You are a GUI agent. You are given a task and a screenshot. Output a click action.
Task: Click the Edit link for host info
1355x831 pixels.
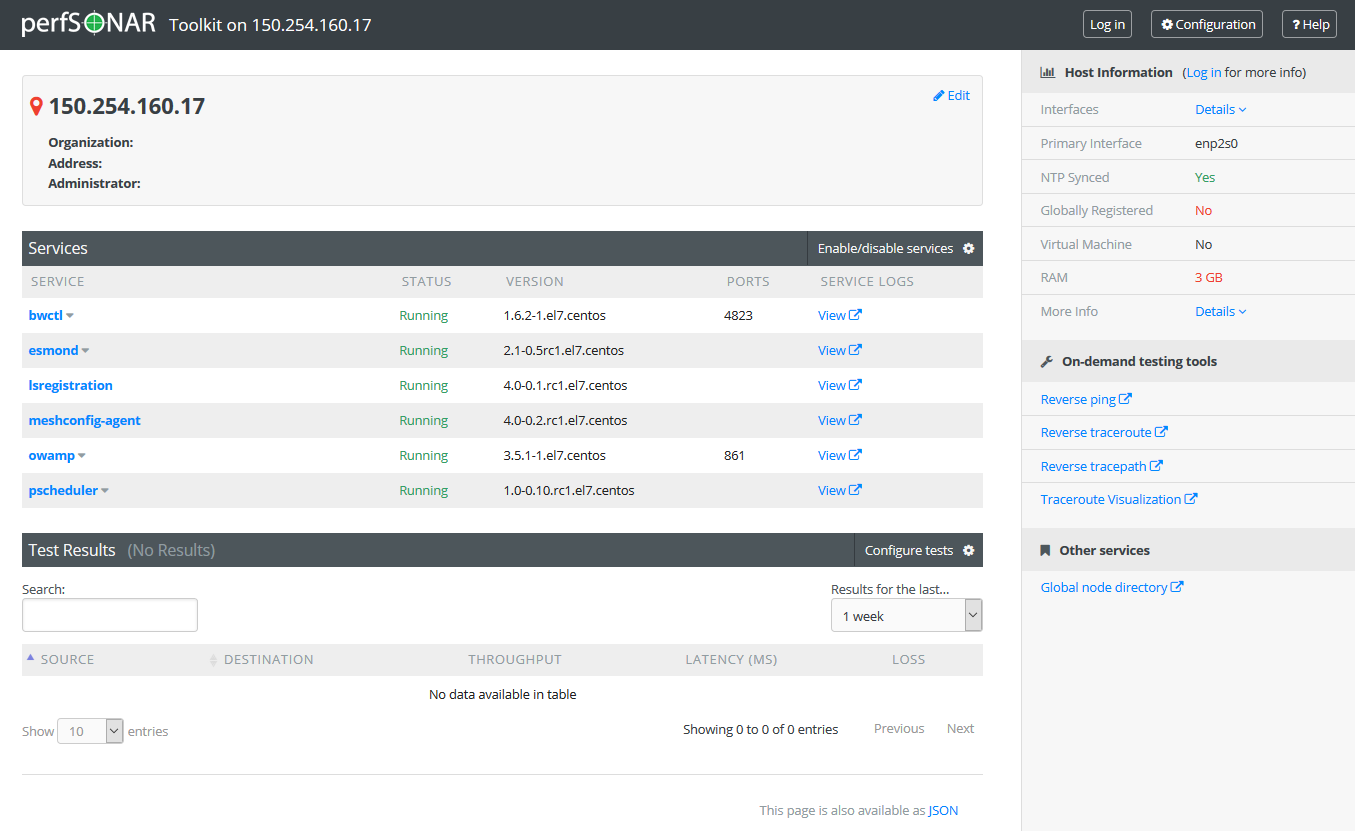(x=951, y=95)
